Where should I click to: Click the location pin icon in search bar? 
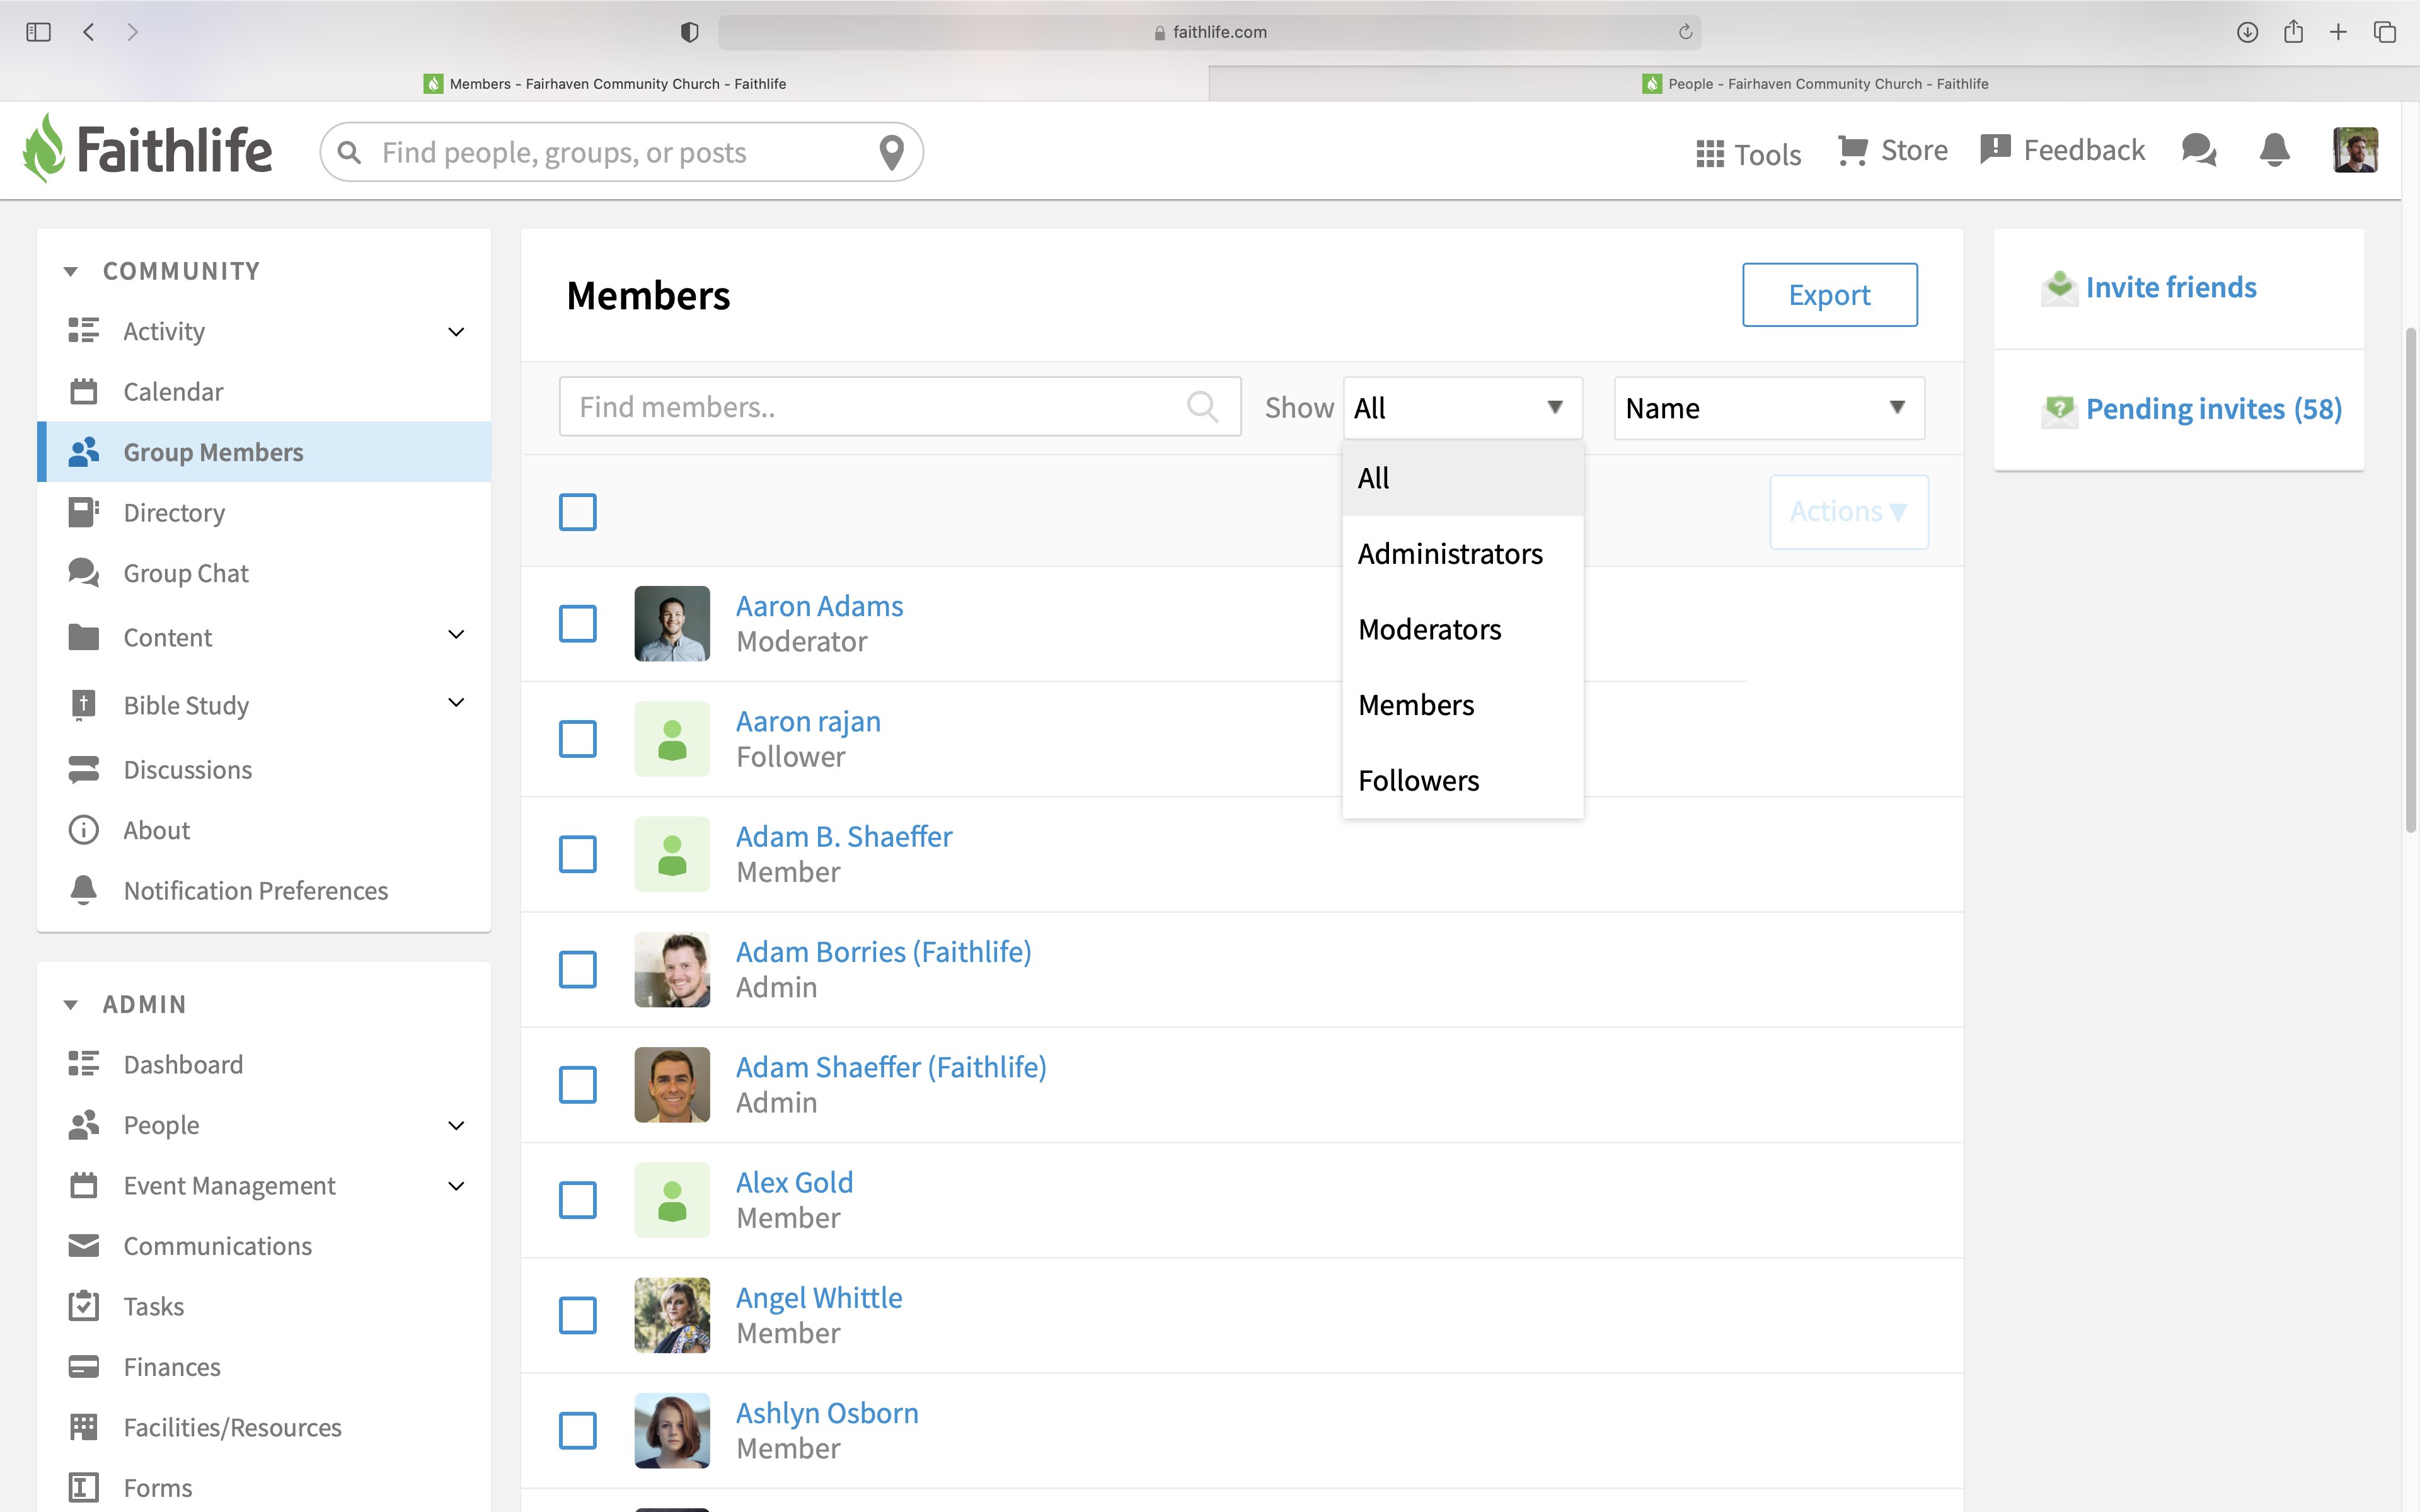tap(891, 153)
